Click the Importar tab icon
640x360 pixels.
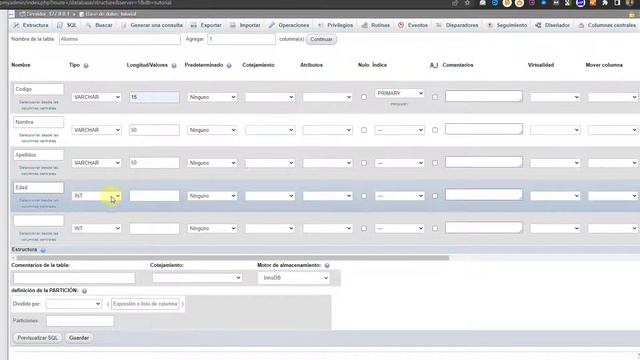[233, 25]
